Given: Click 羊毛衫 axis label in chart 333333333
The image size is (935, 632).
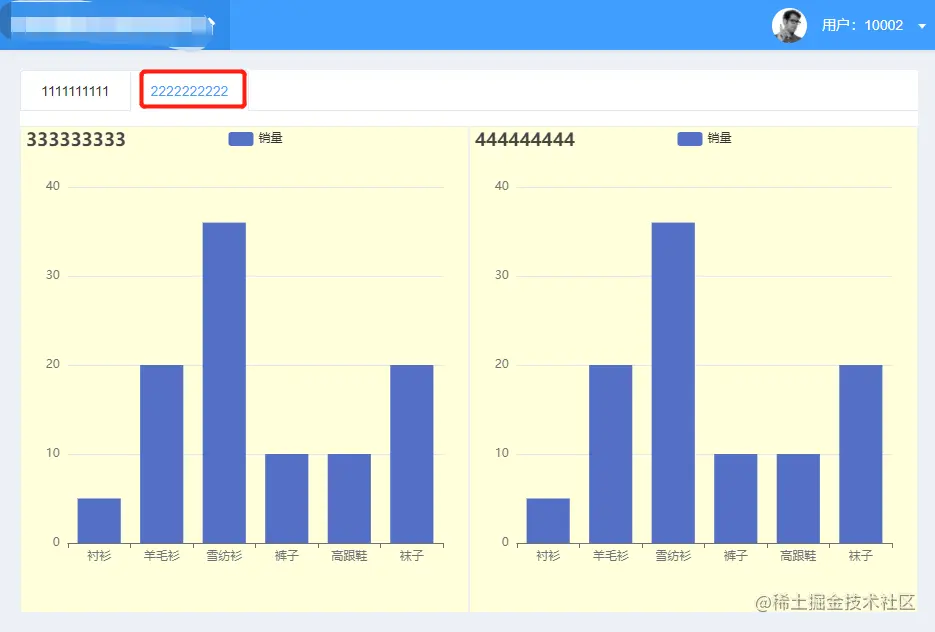Looking at the screenshot, I should [162, 556].
